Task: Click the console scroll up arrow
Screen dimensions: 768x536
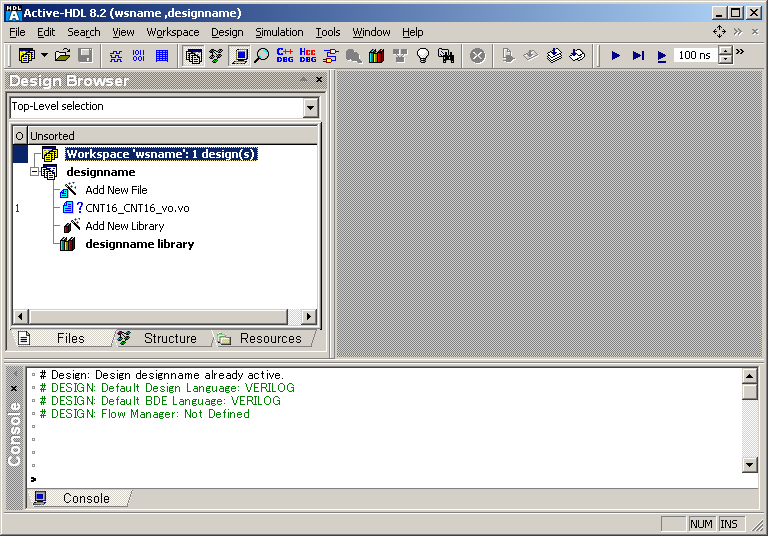Action: [749, 376]
